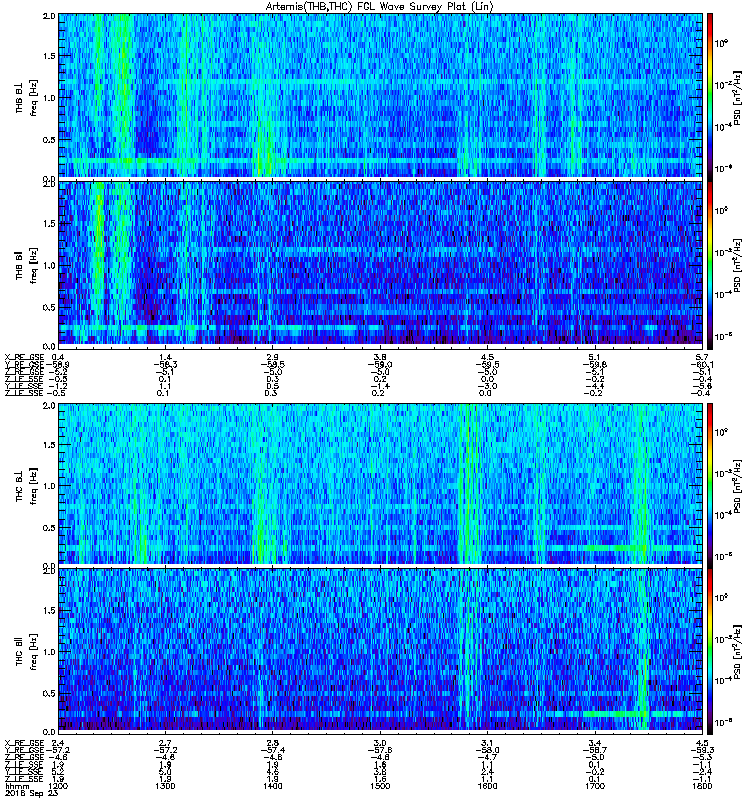Click the '1400' time tick label
The image size is (750, 800).
pos(272,786)
